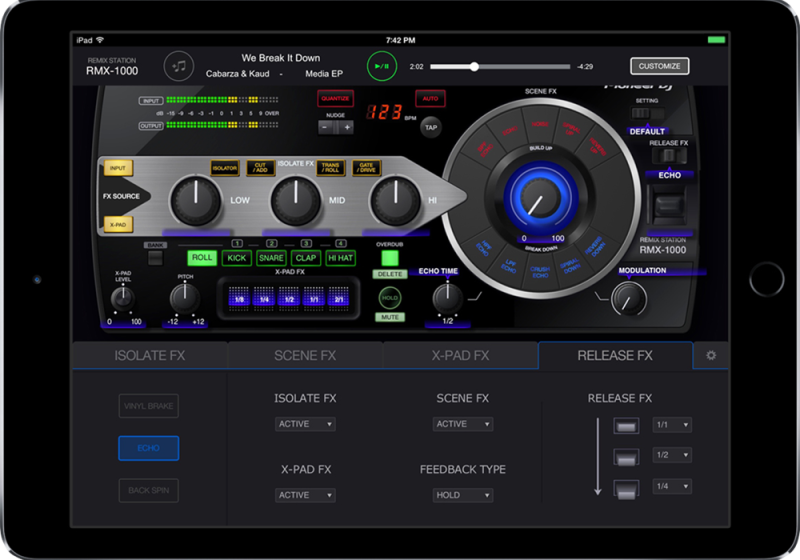Switch to the X-PAD FX tab
This screenshot has height=560, width=800.
(460, 355)
